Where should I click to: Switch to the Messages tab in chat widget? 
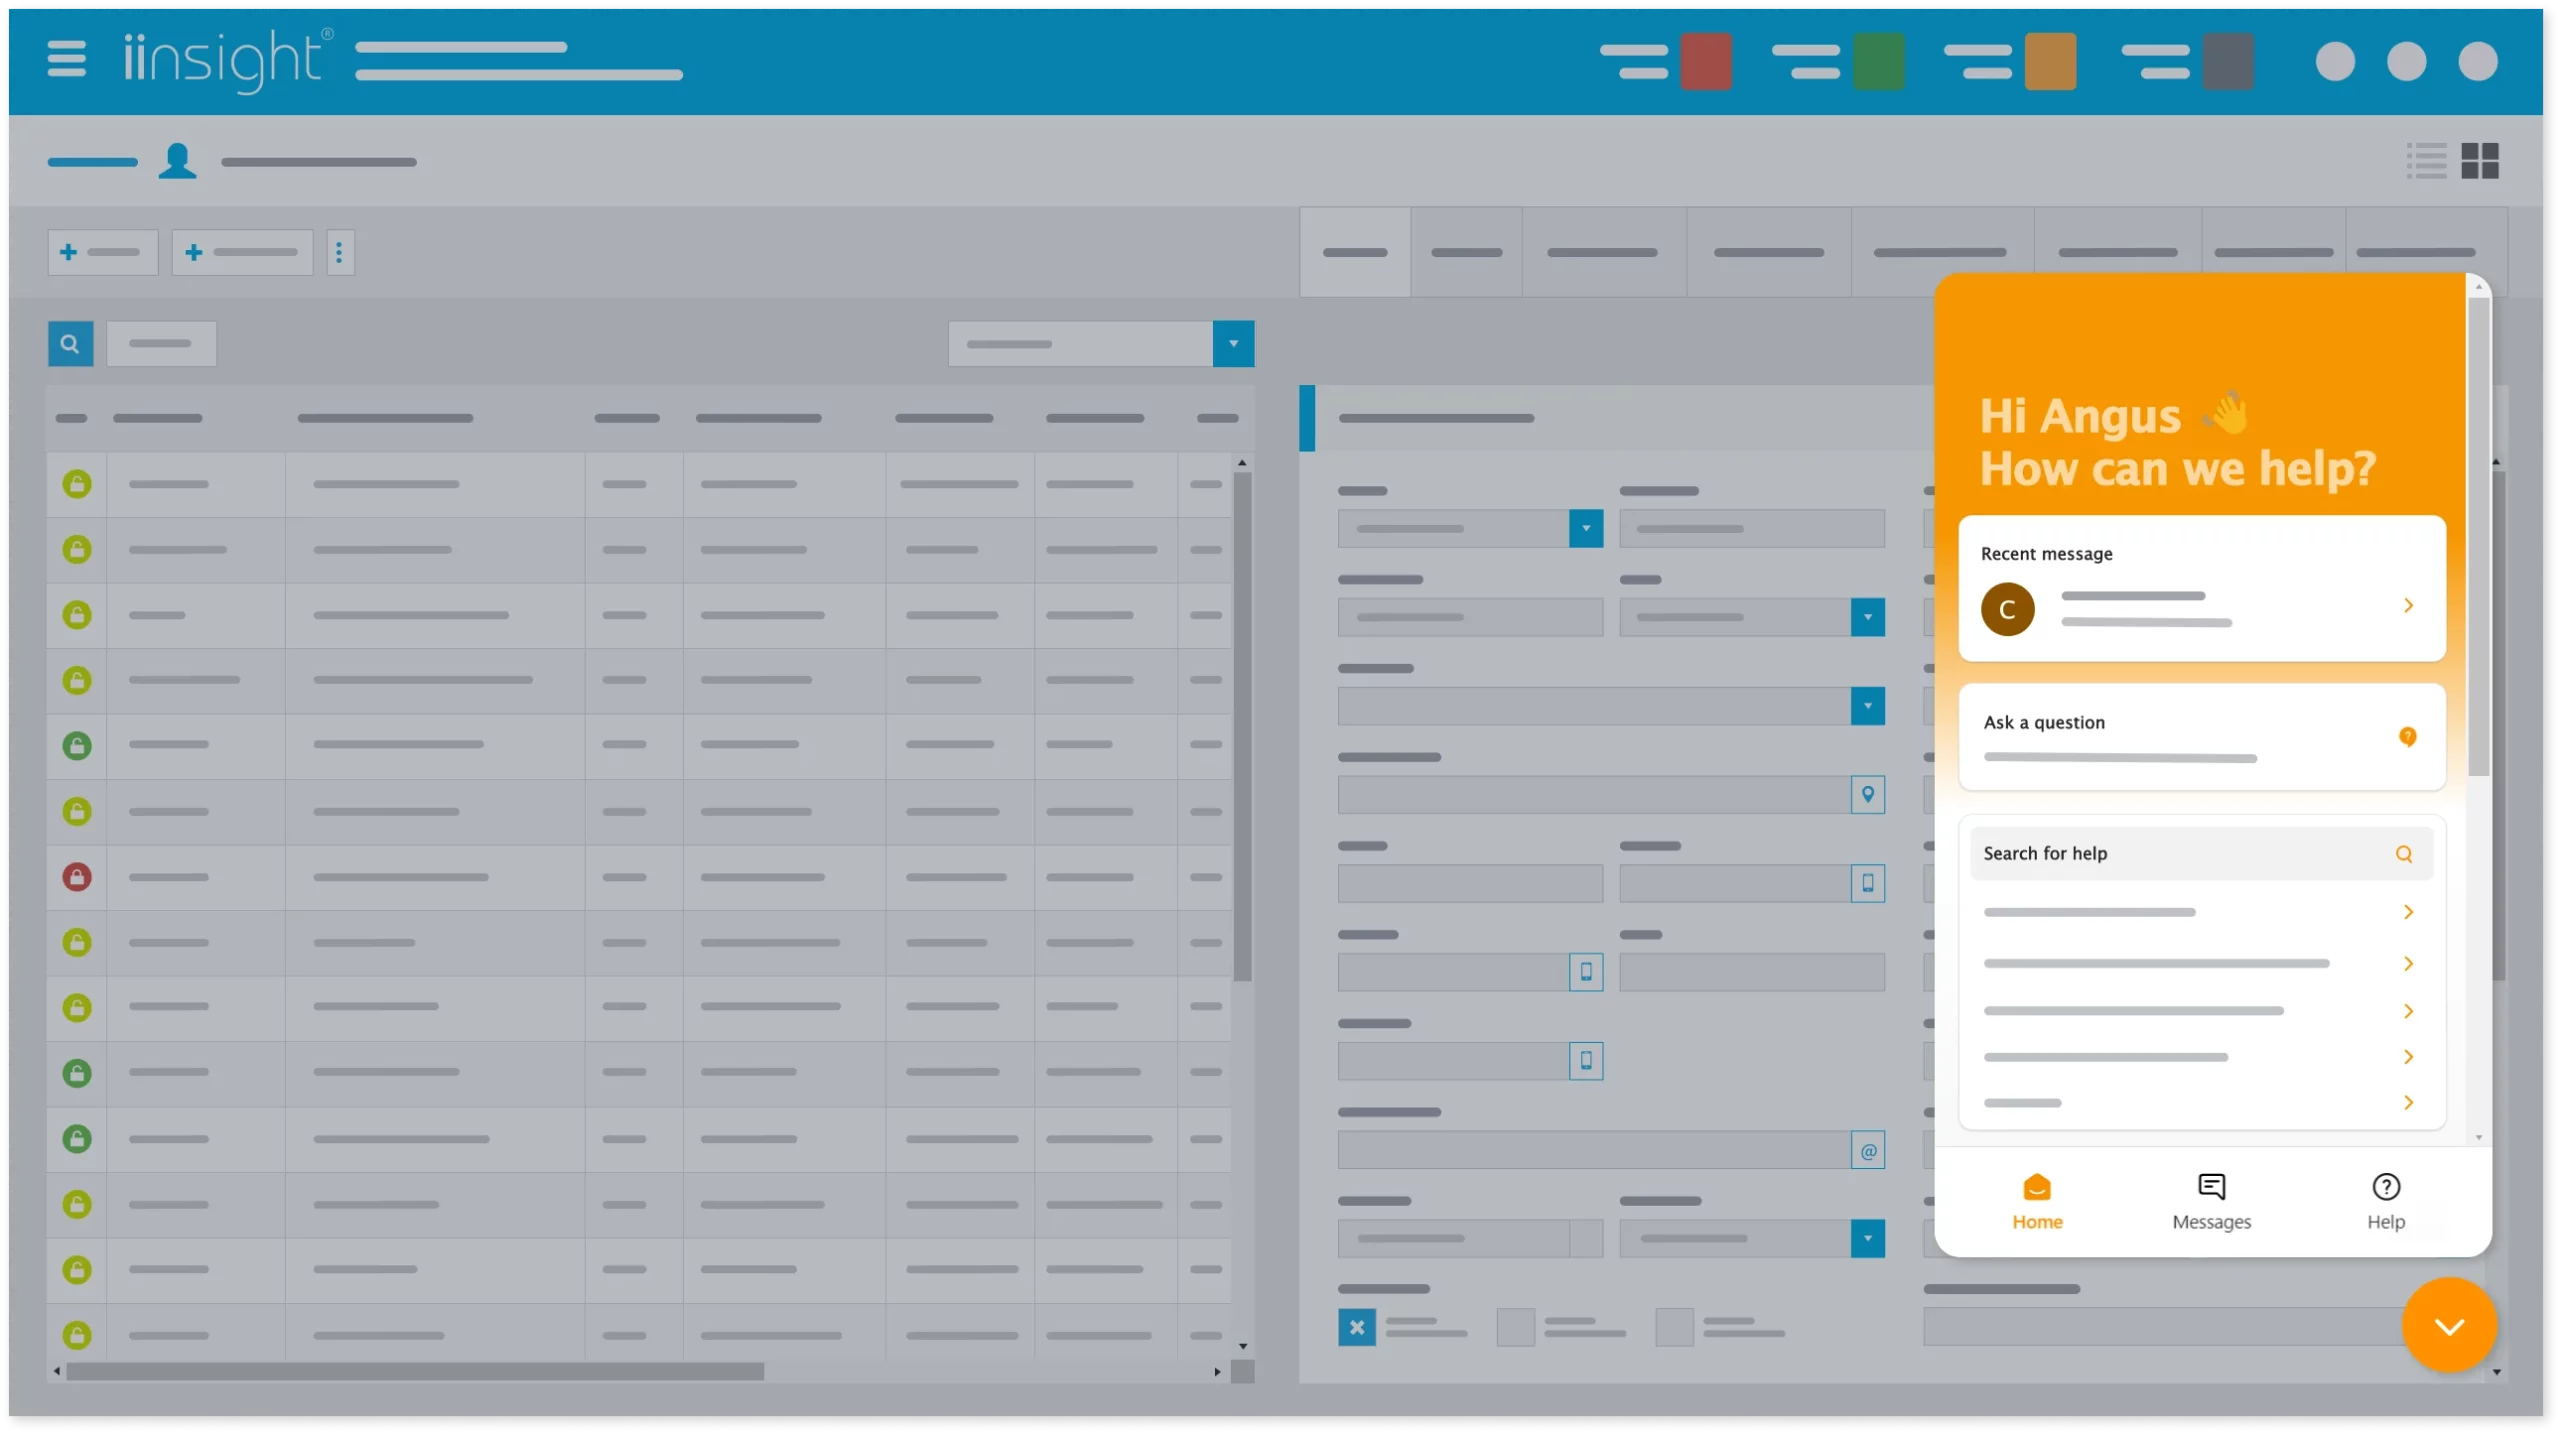(2211, 1200)
